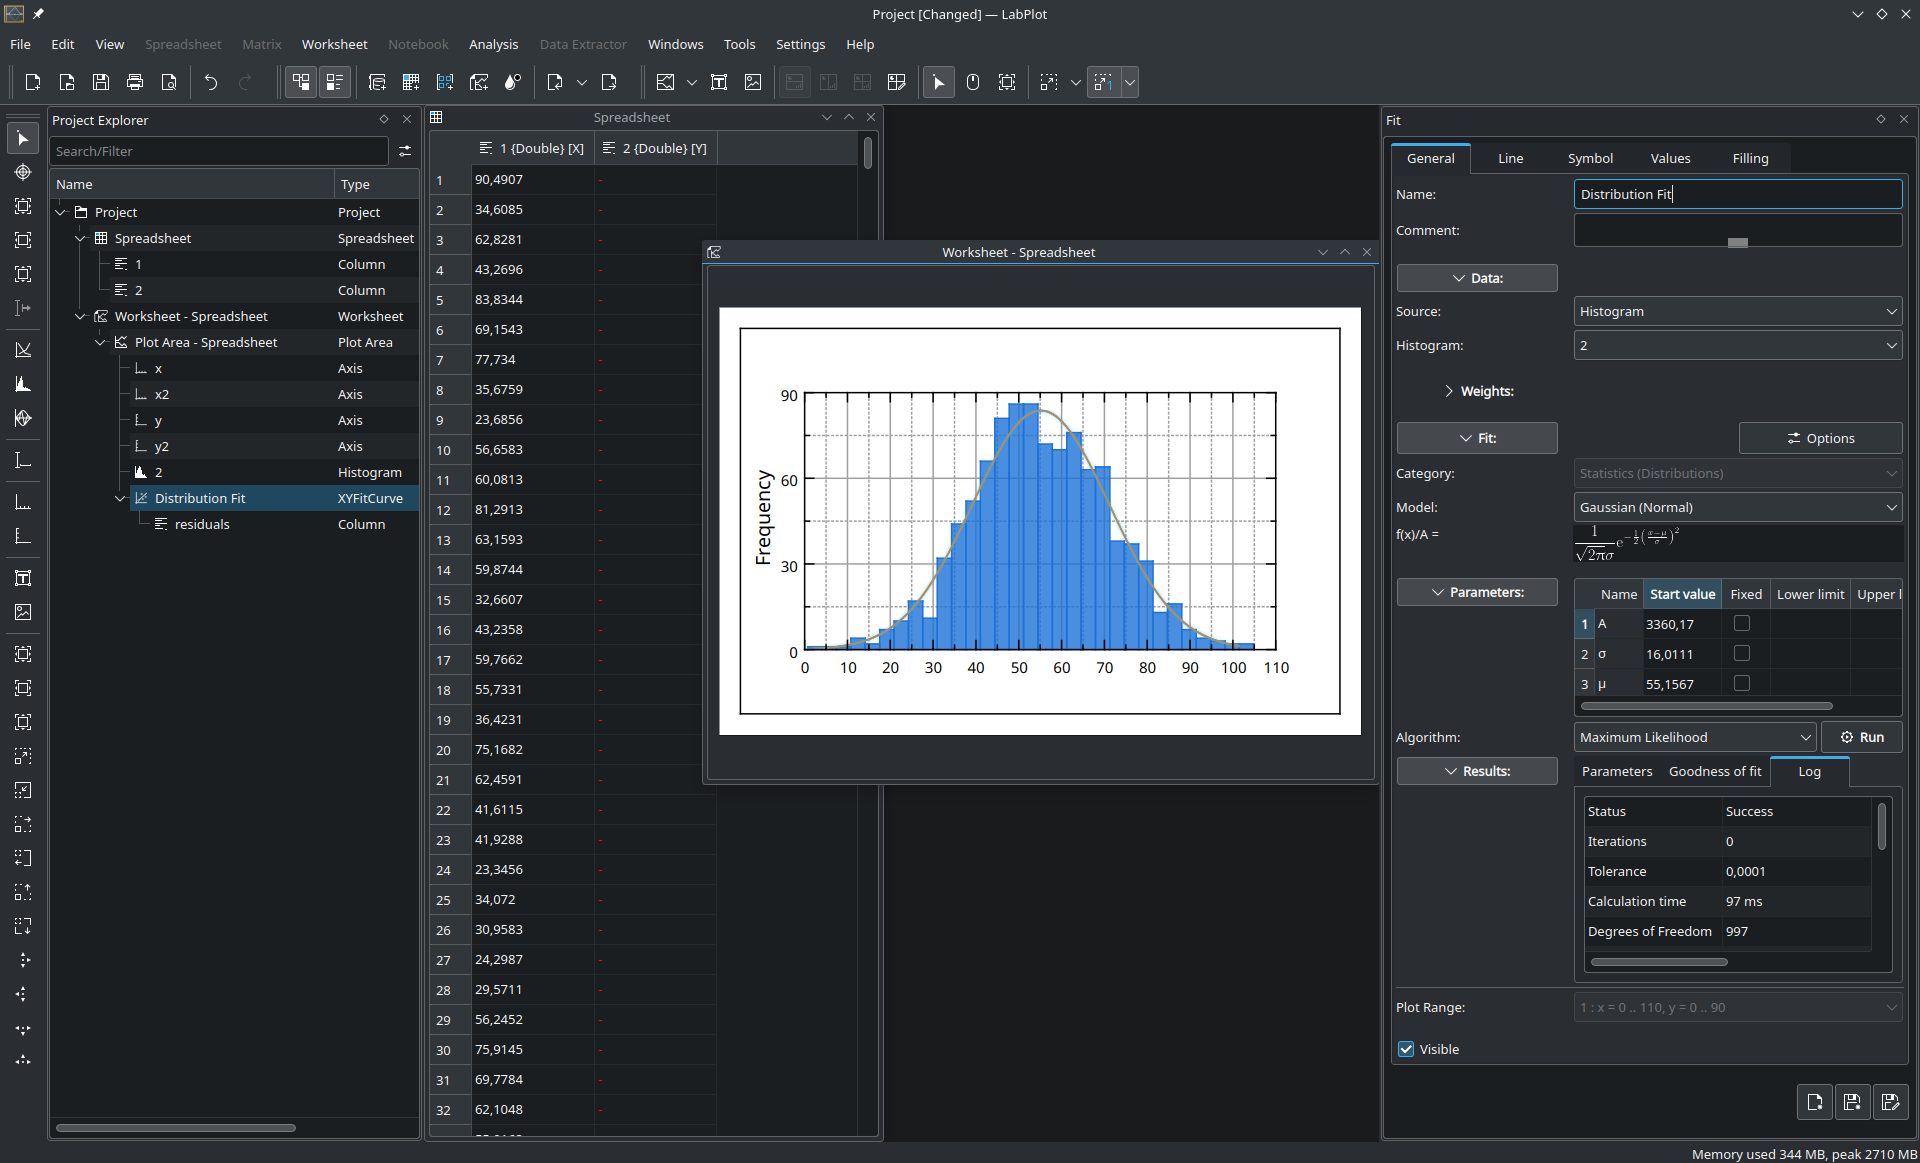Collapse the Plot Area - Spreadsheet tree item
The height and width of the screenshot is (1163, 1920).
(x=100, y=342)
